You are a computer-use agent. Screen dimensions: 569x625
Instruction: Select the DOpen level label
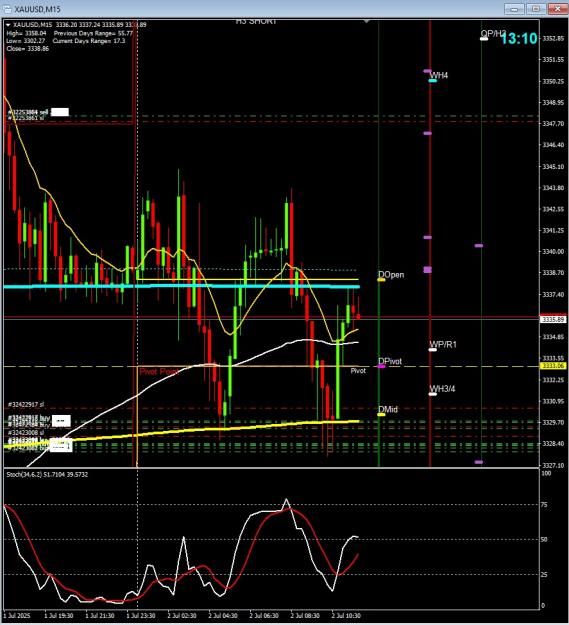coord(391,275)
